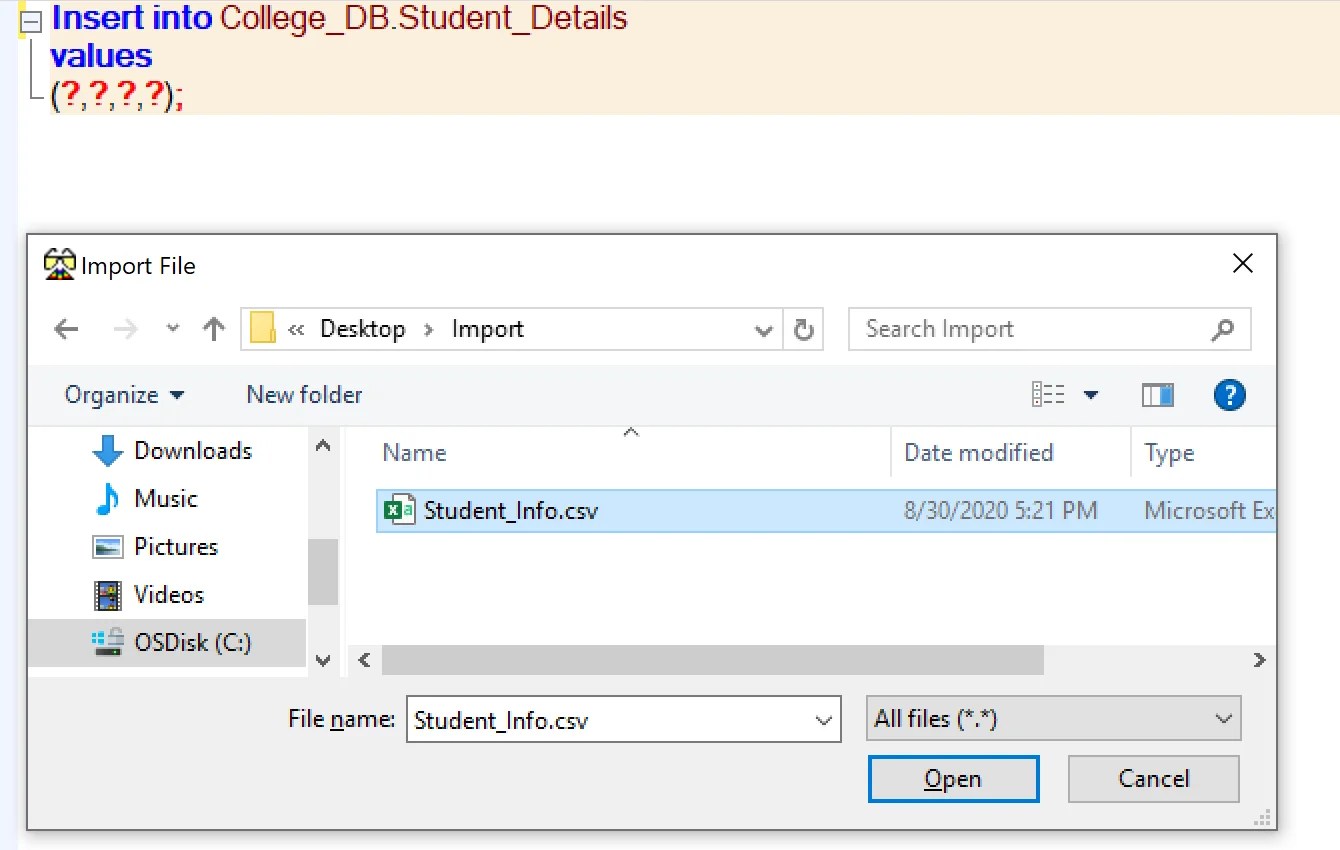Click Open to import Student_Info.csv
1340x850 pixels.
951,778
